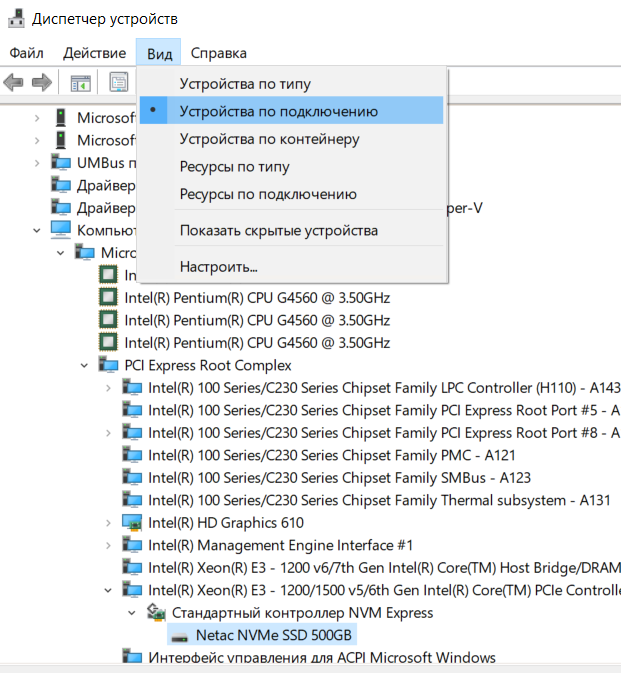Collapse the PCI Express Root Complex node
This screenshot has width=621, height=673.
85,365
